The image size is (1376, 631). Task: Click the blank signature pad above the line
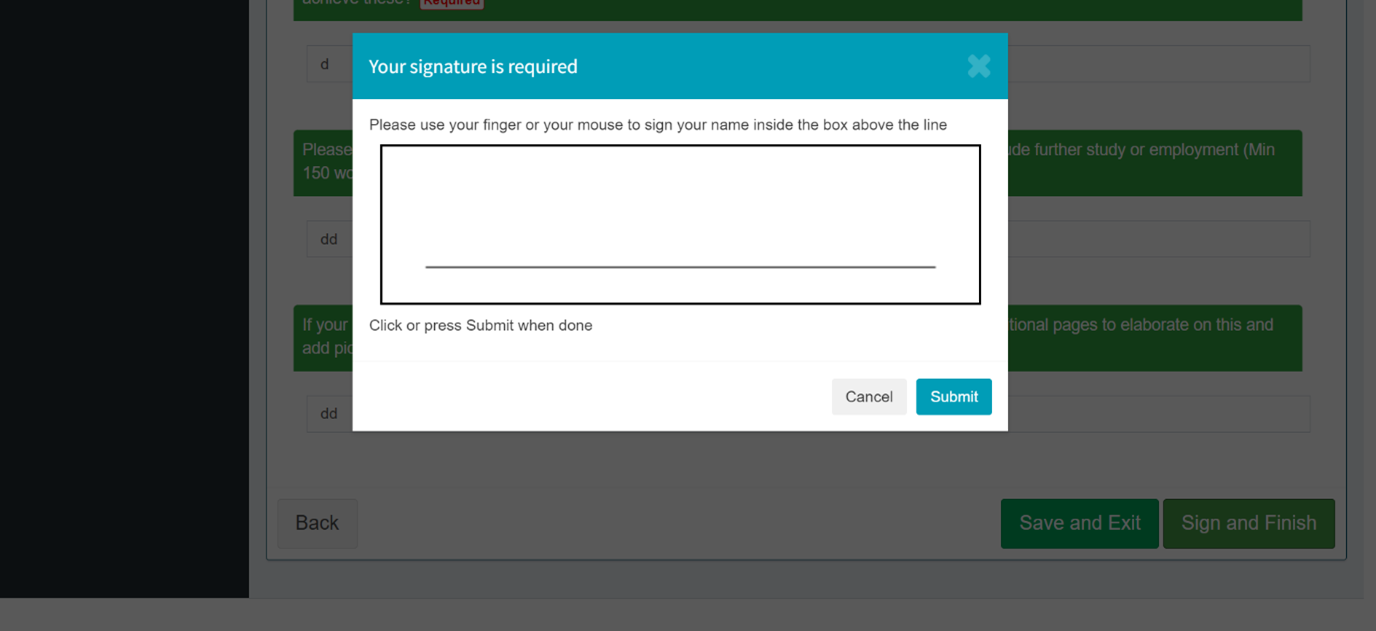pyautogui.click(x=680, y=205)
